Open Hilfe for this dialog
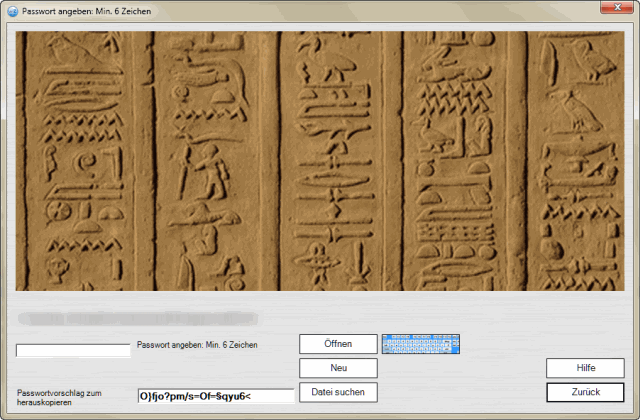This screenshot has height=420, width=640. point(585,368)
